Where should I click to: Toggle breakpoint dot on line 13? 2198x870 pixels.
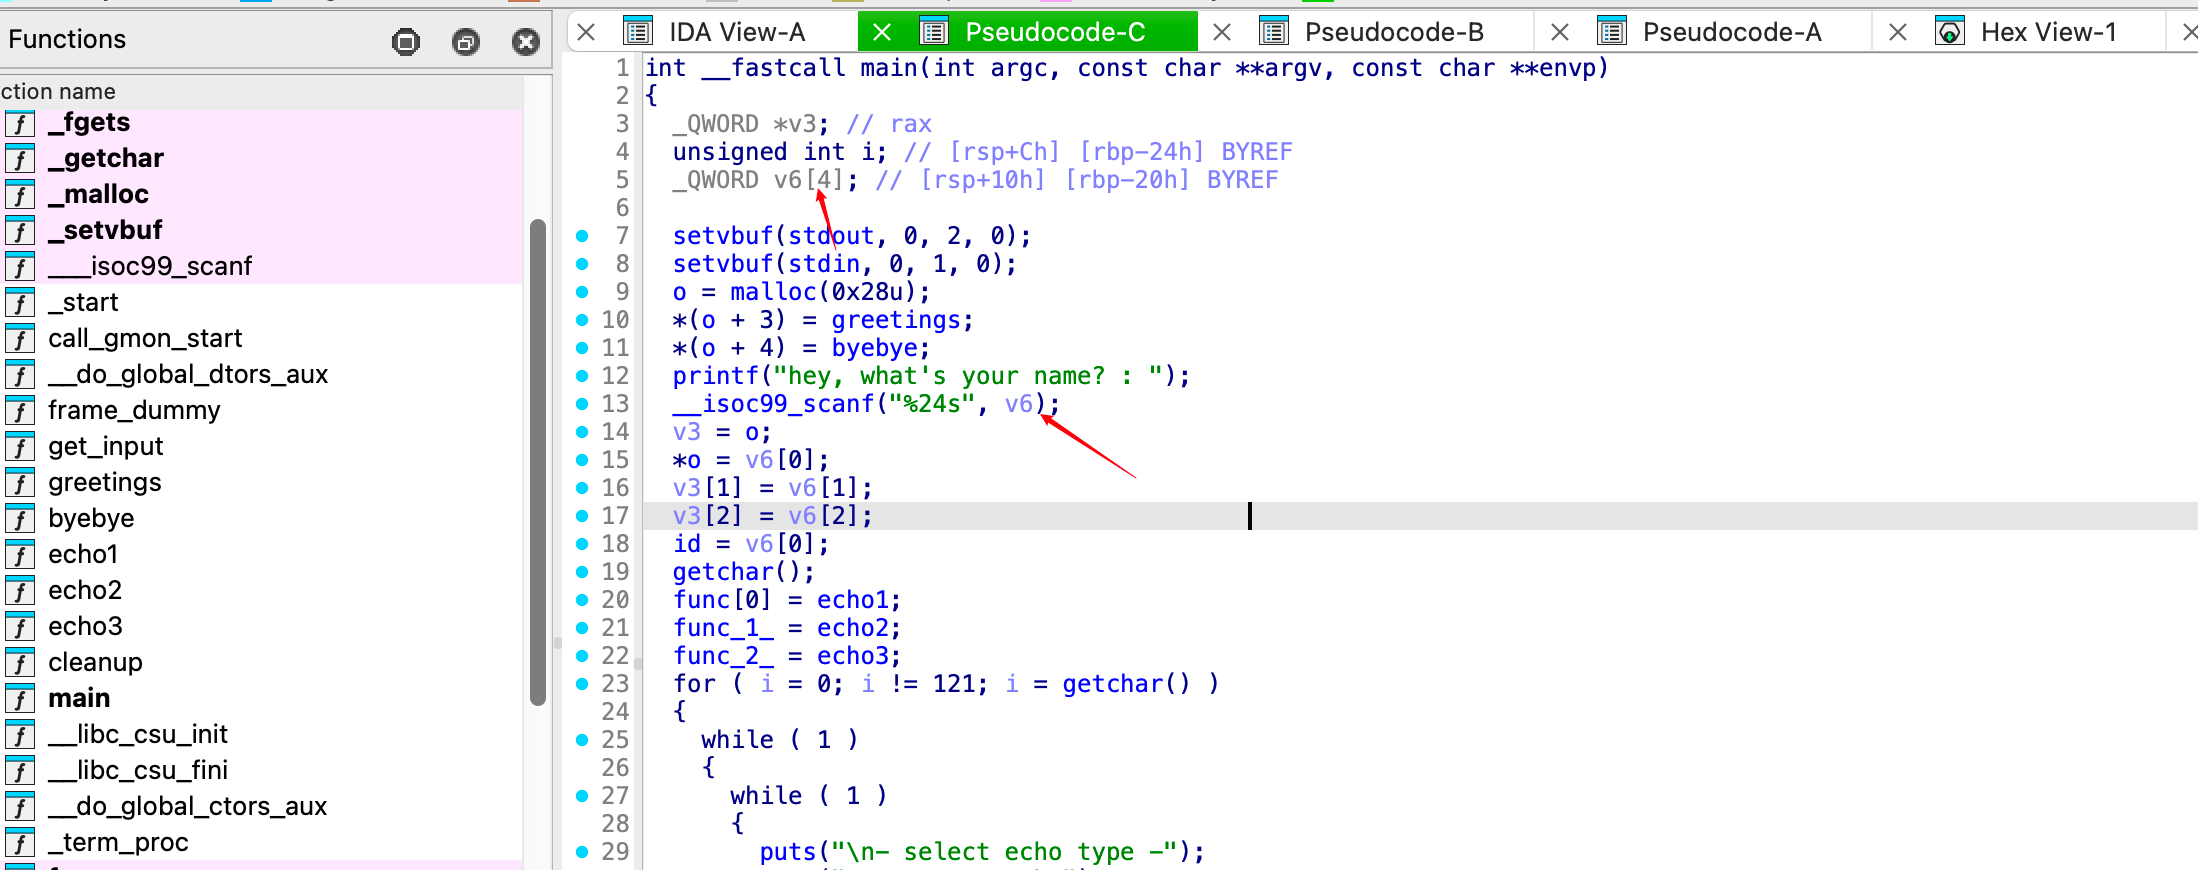coord(582,404)
